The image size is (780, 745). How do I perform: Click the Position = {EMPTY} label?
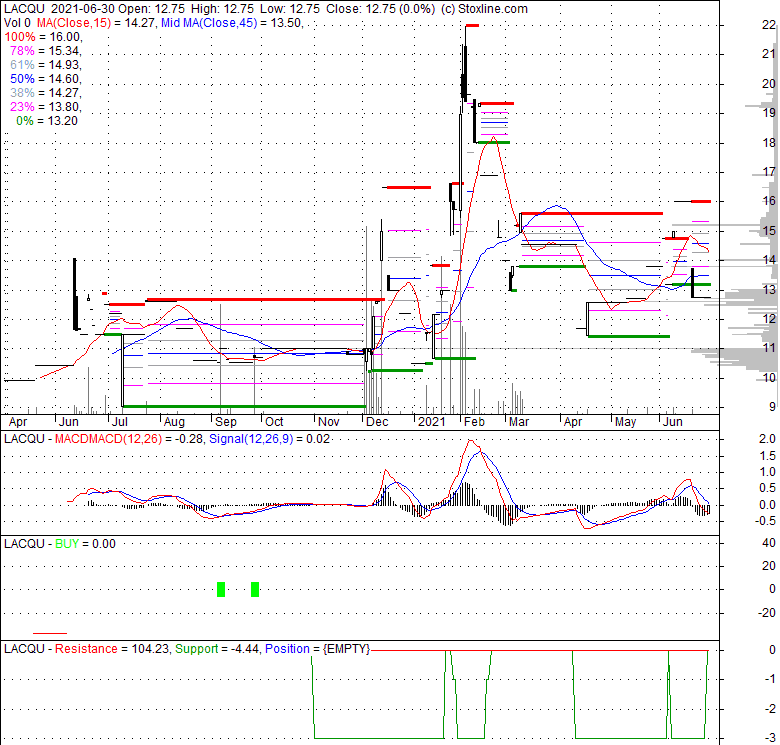pos(317,649)
